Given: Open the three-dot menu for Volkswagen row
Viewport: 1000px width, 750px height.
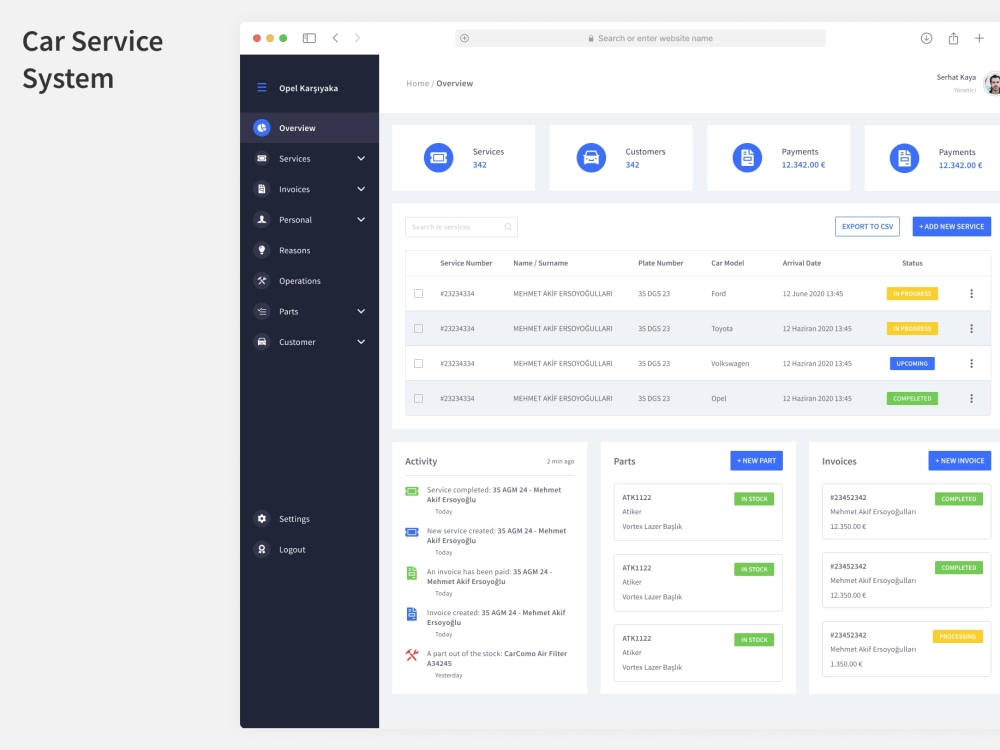Looking at the screenshot, I should click(x=971, y=364).
